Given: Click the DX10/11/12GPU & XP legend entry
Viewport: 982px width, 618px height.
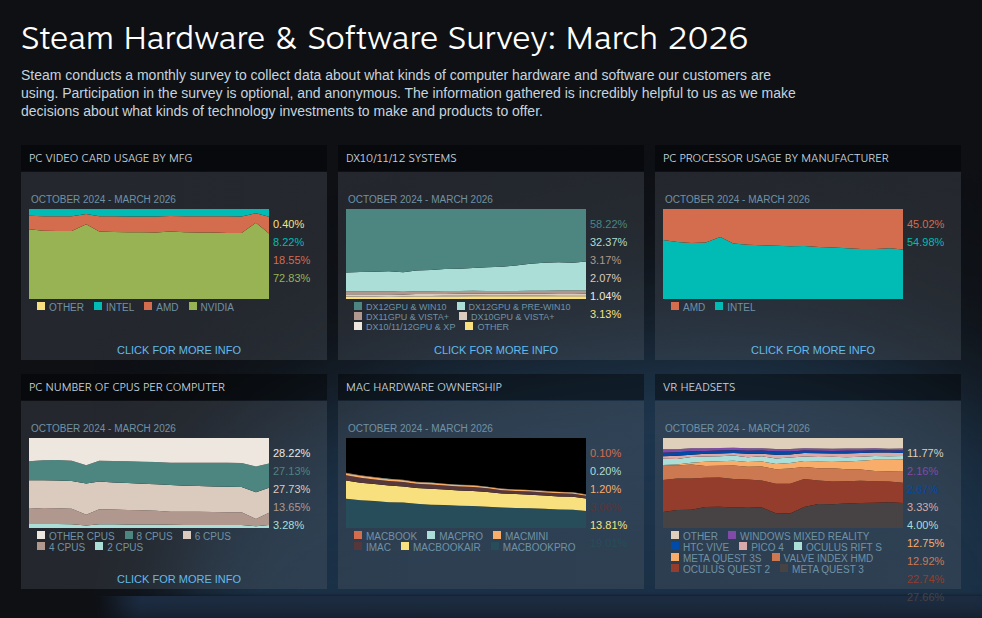Looking at the screenshot, I should point(405,327).
